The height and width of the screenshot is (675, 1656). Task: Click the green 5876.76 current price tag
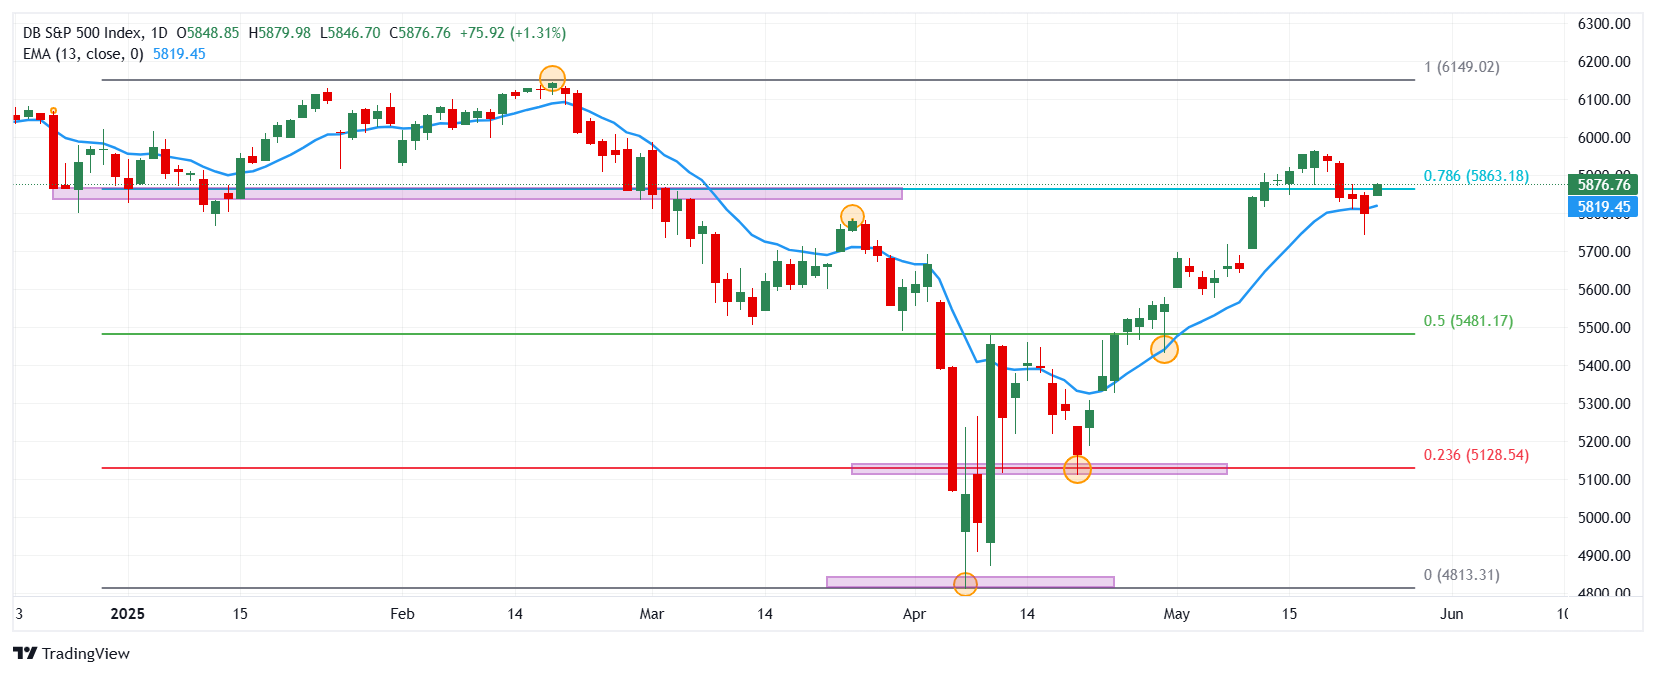click(x=1603, y=184)
